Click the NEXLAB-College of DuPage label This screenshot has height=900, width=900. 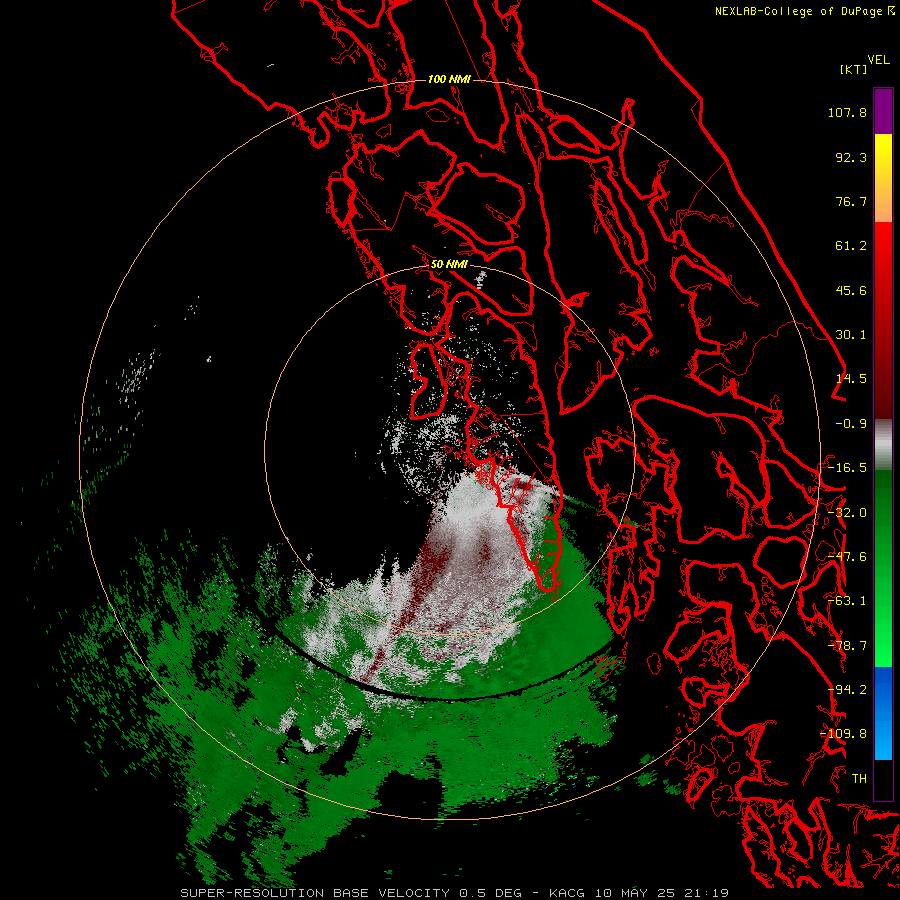(799, 11)
